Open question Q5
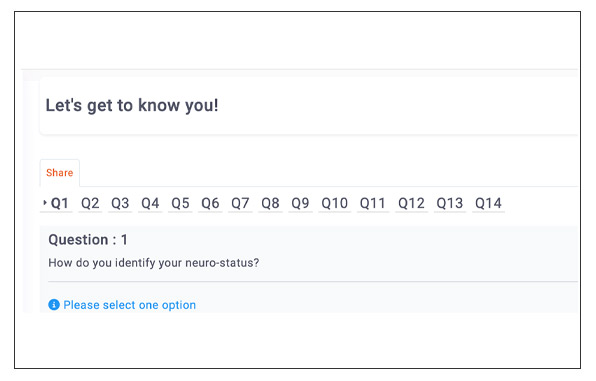Image resolution: width=596 pixels, height=381 pixels. [180, 203]
